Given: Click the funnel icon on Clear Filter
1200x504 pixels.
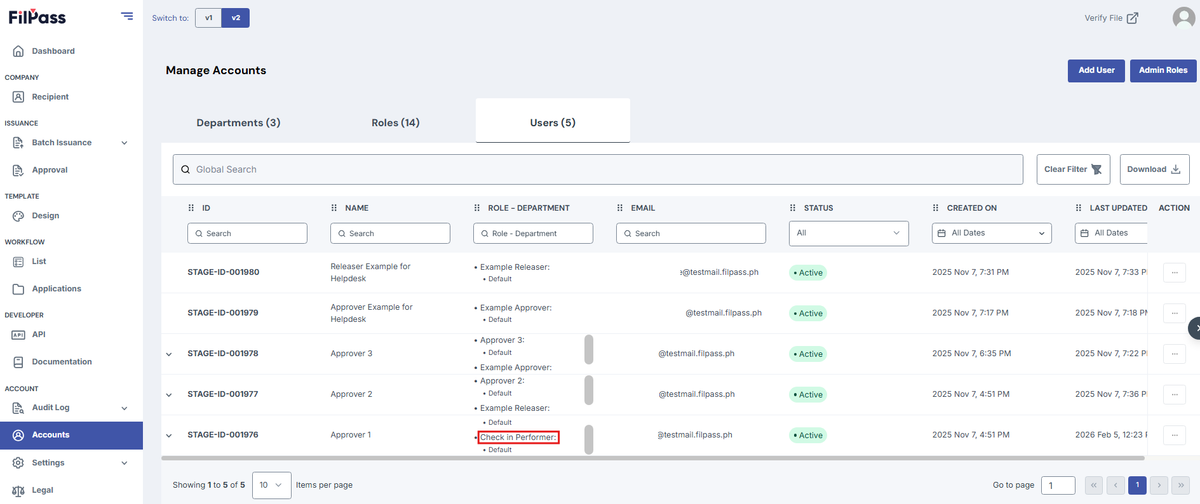Looking at the screenshot, I should tap(1097, 169).
